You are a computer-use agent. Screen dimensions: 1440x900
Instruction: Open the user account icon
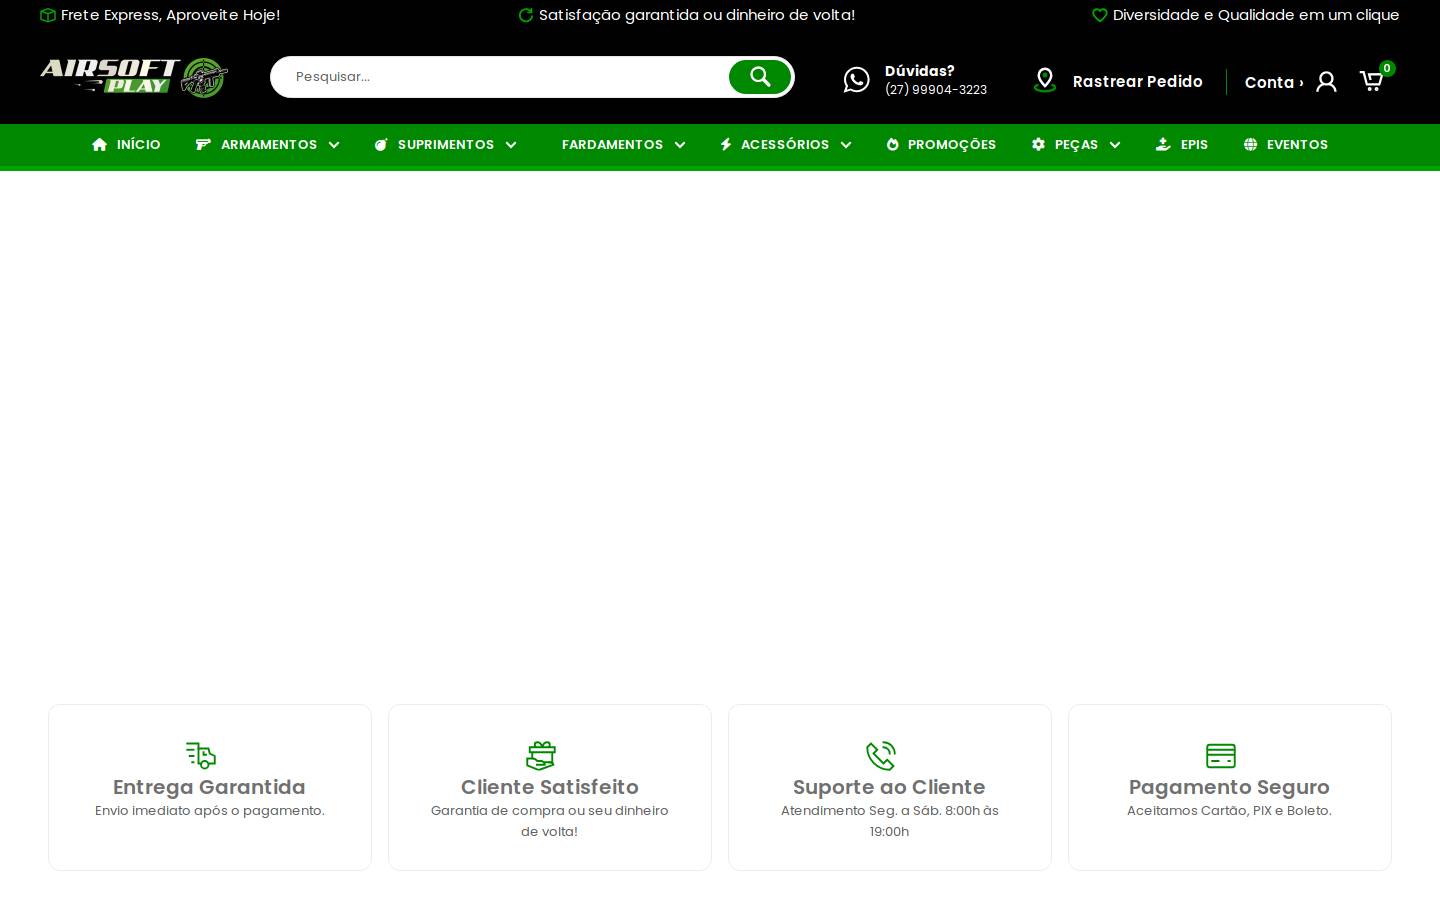pos(1326,82)
